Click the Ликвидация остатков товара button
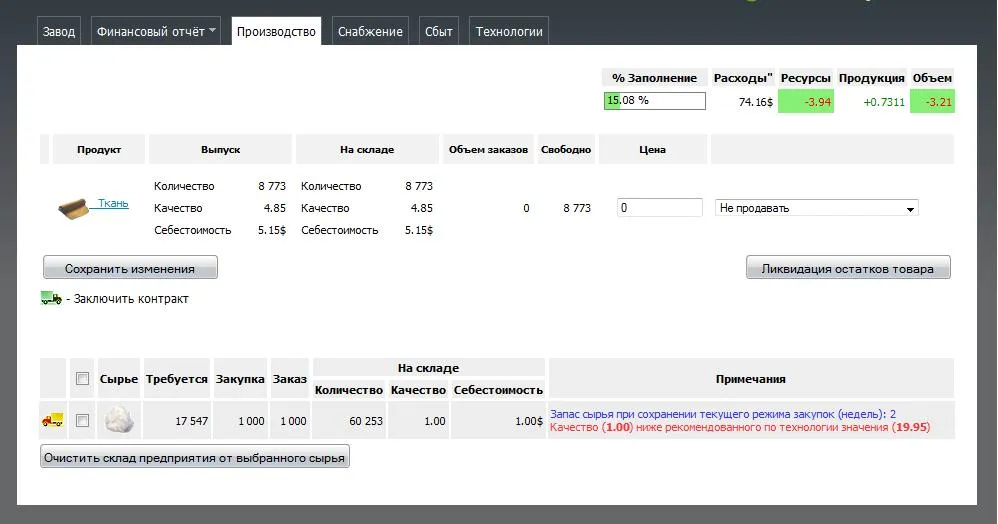The image size is (998, 524). (847, 268)
